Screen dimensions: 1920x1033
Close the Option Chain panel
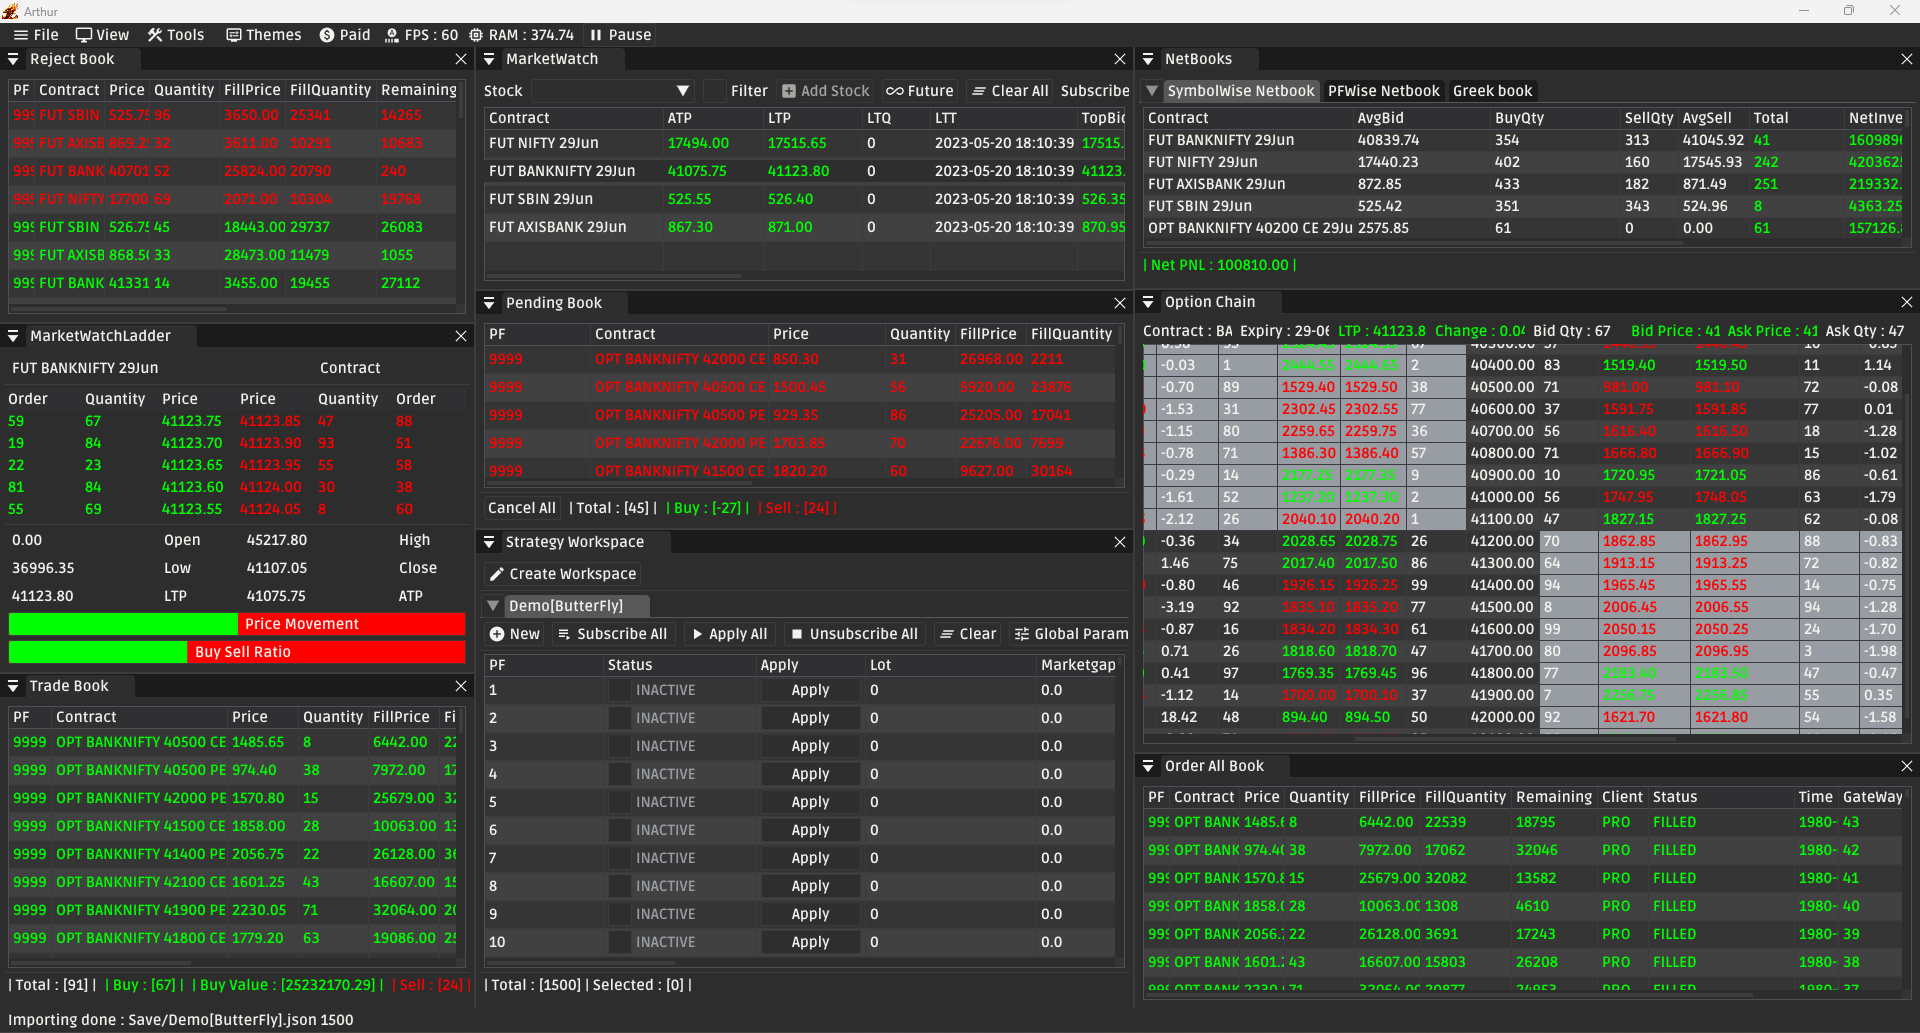[x=1907, y=302]
